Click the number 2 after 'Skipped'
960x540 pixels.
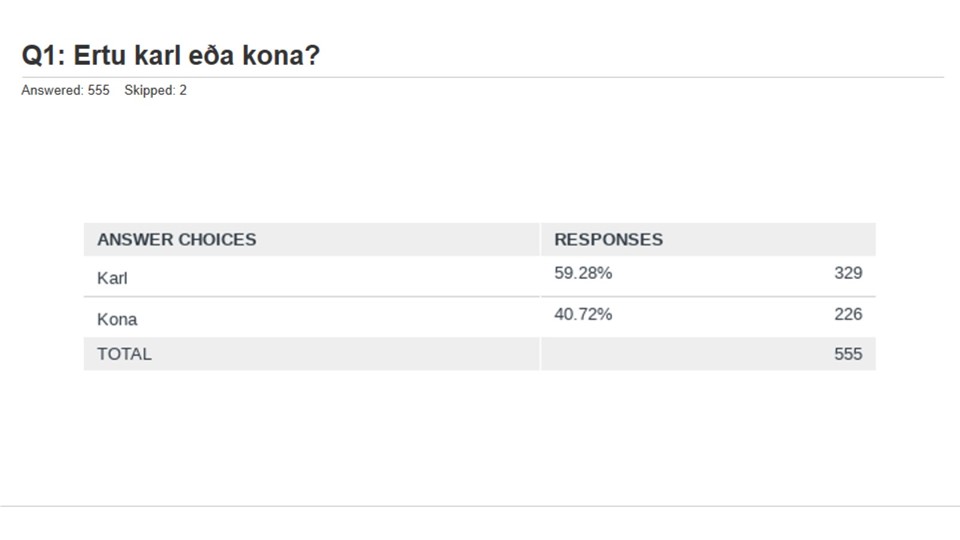click(x=183, y=90)
